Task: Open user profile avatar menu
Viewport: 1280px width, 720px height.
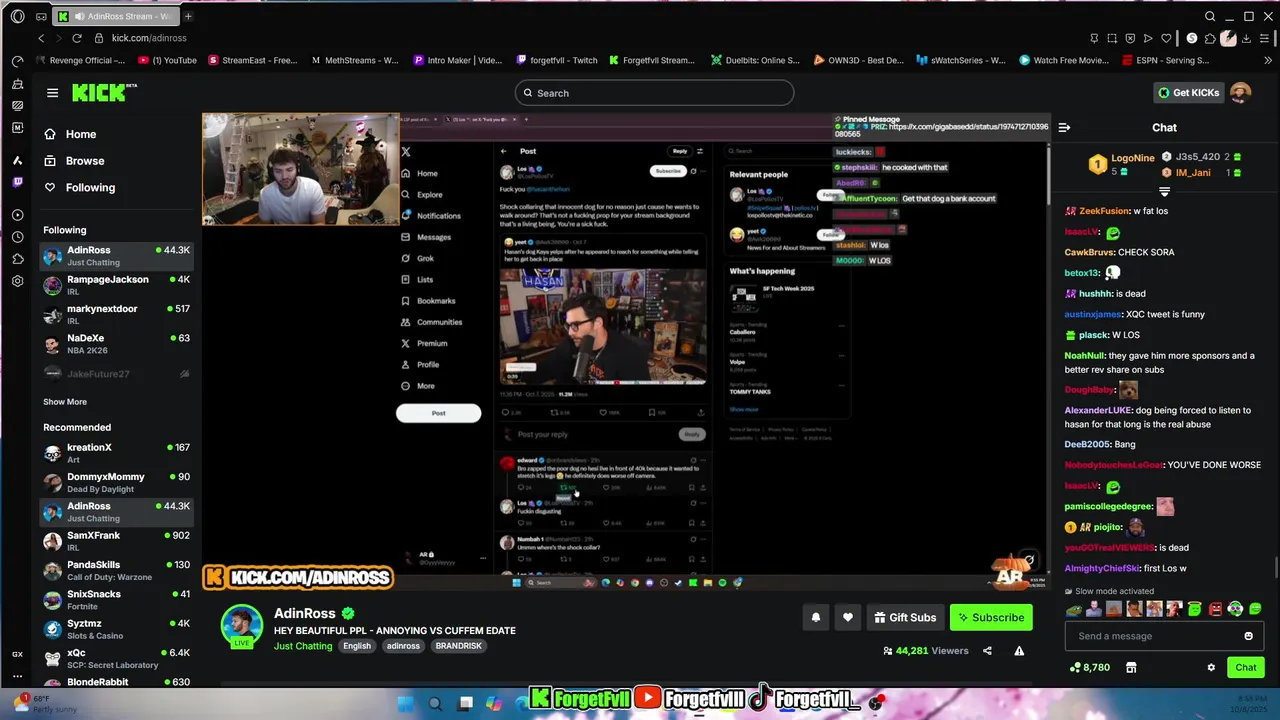Action: (1240, 93)
